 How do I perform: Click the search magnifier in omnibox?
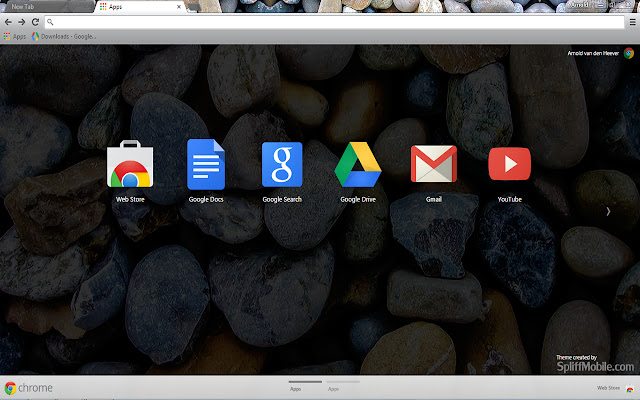50,22
